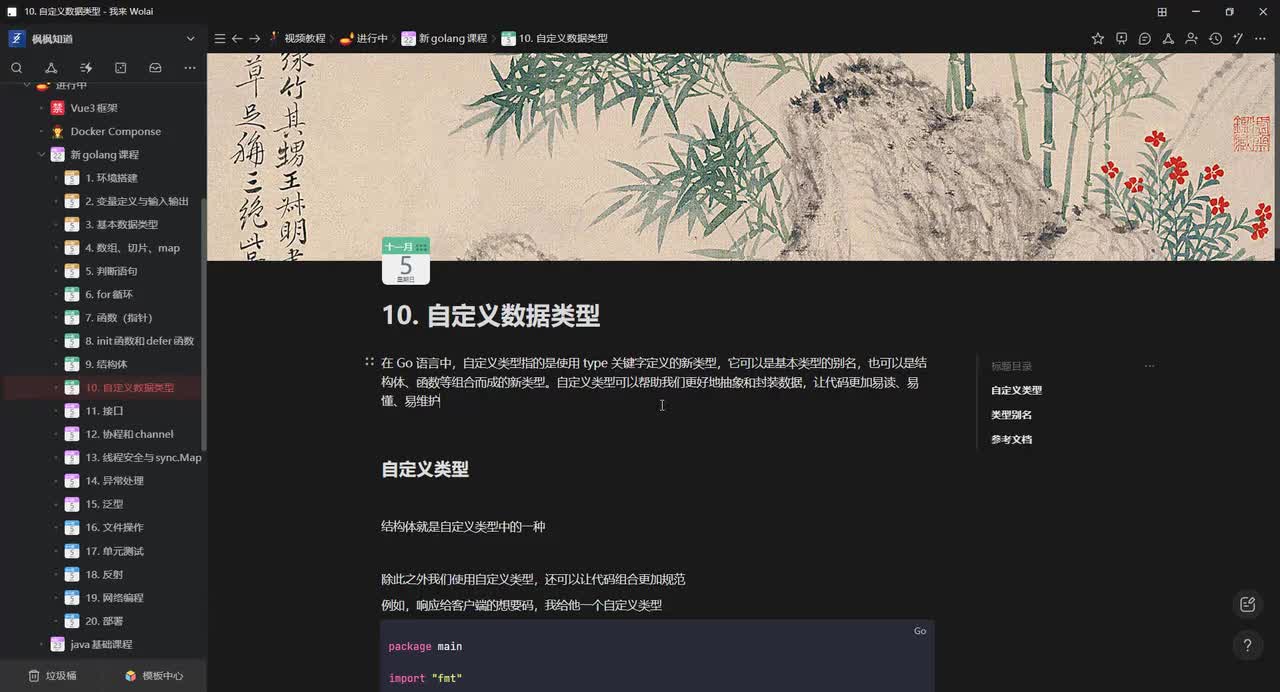This screenshot has width=1280, height=692.
Task: Click the calendar page icon above title
Action: click(405, 261)
